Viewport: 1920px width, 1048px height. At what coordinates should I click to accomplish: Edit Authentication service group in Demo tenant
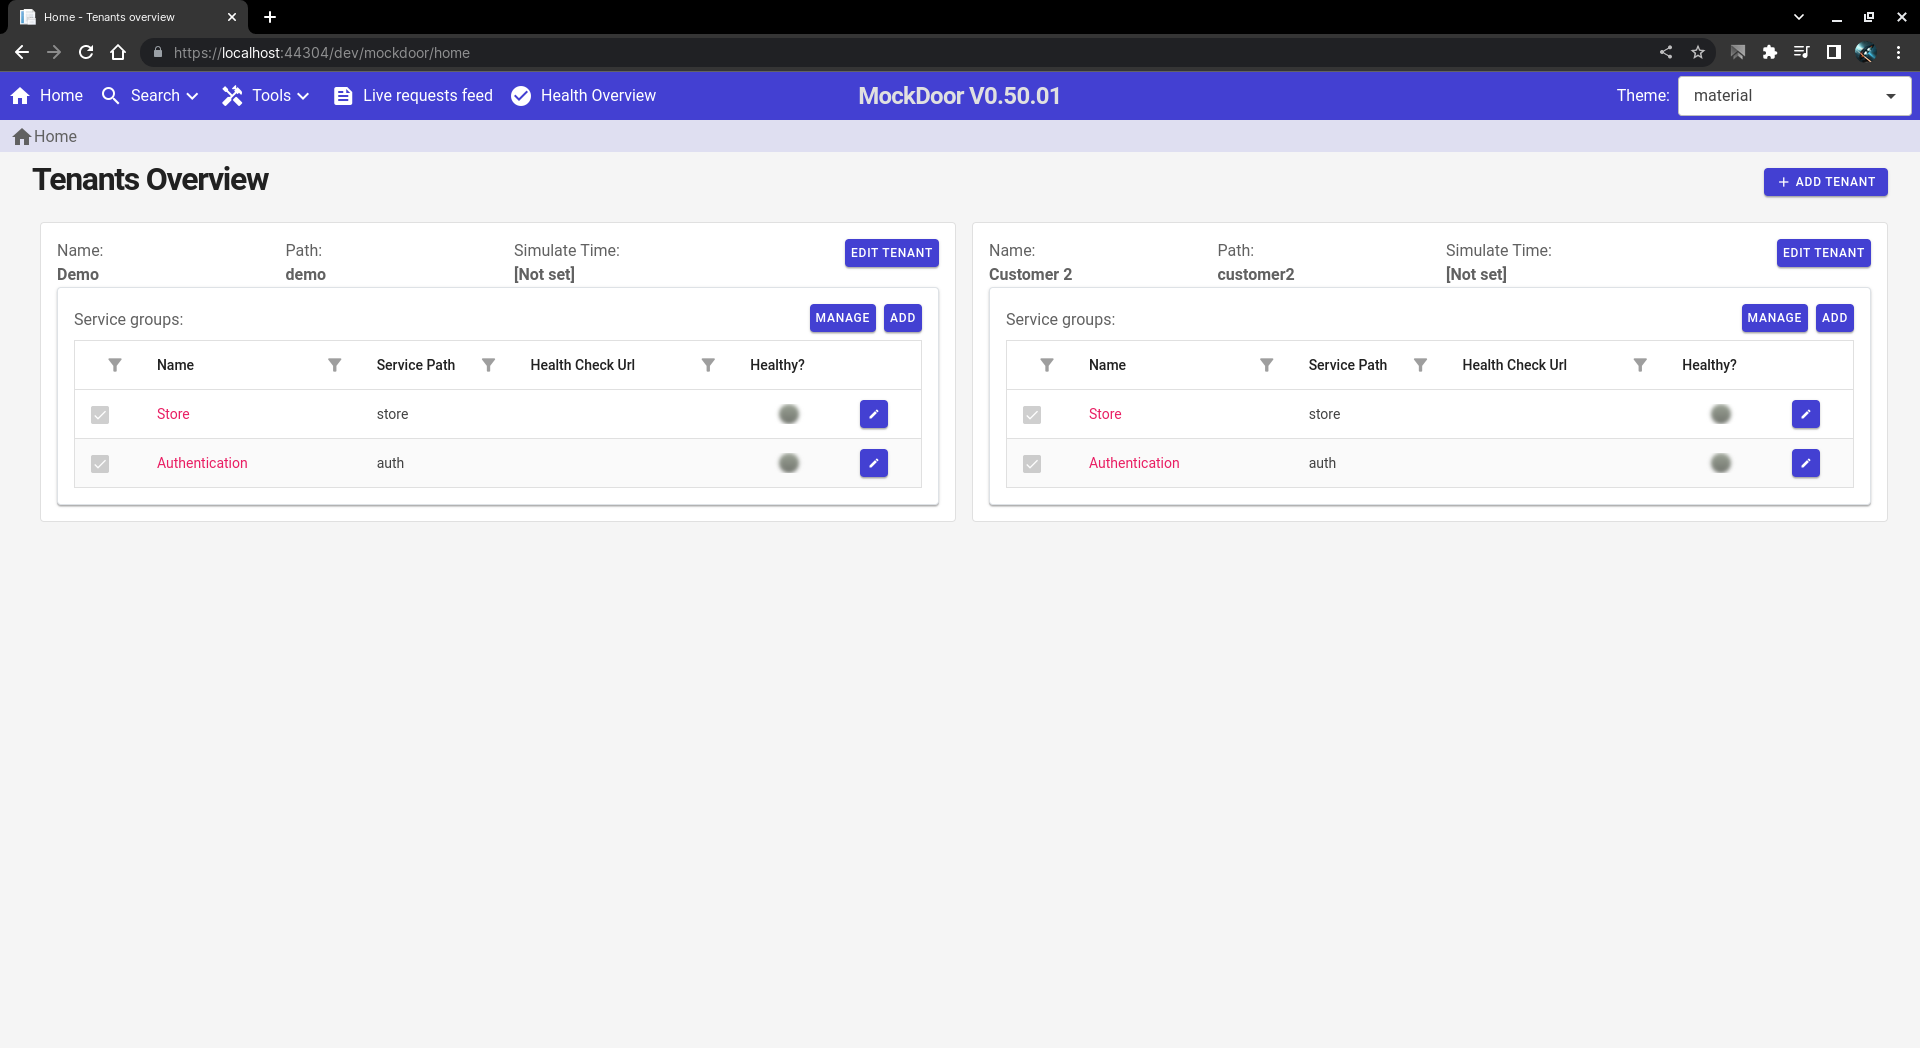coord(874,463)
